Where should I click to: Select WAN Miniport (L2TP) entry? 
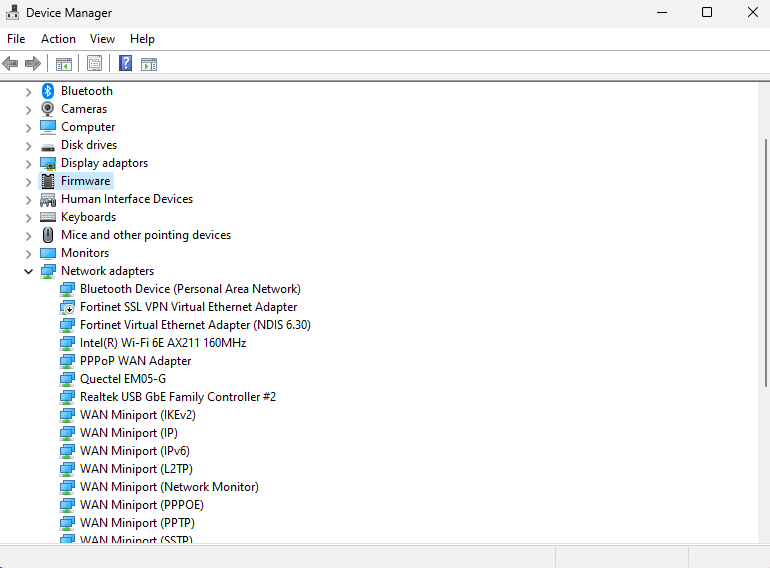point(136,469)
